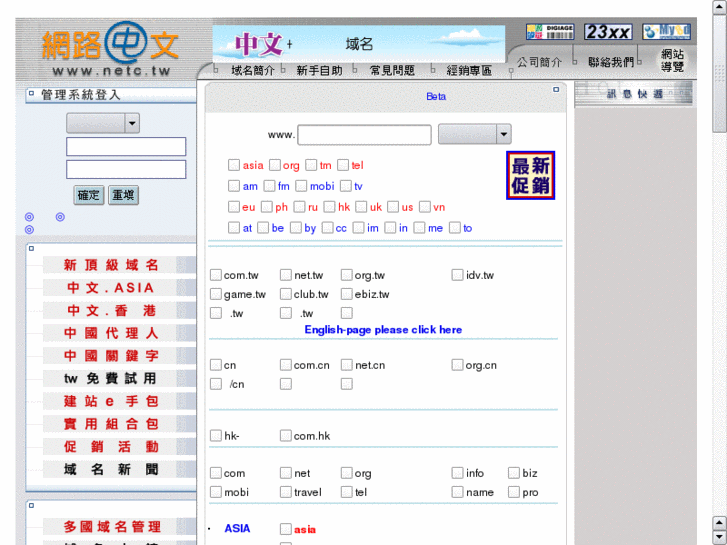Enable the net.cn checkbox

(x=347, y=365)
